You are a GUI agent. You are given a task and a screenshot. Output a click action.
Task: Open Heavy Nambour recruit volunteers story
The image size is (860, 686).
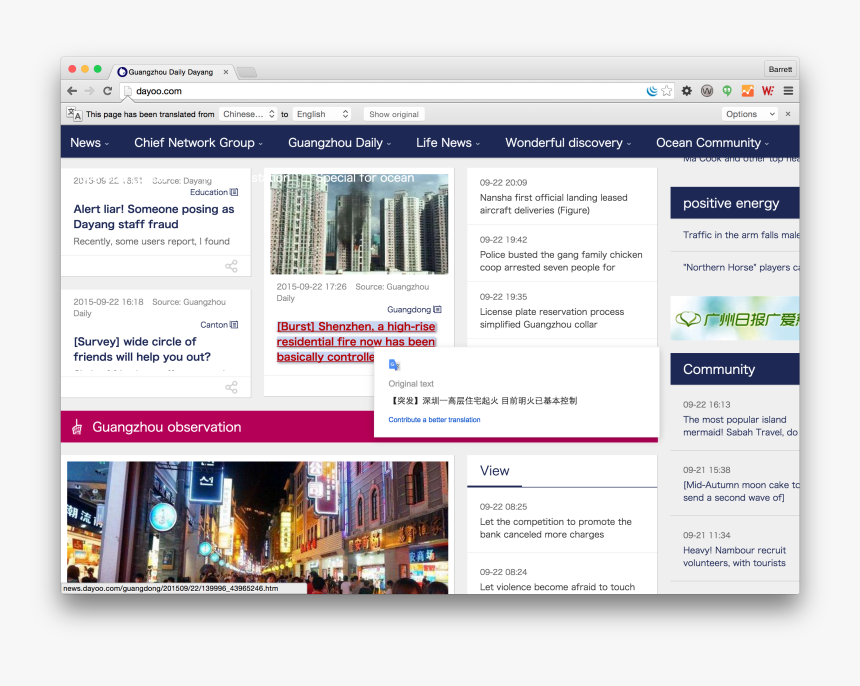[734, 557]
